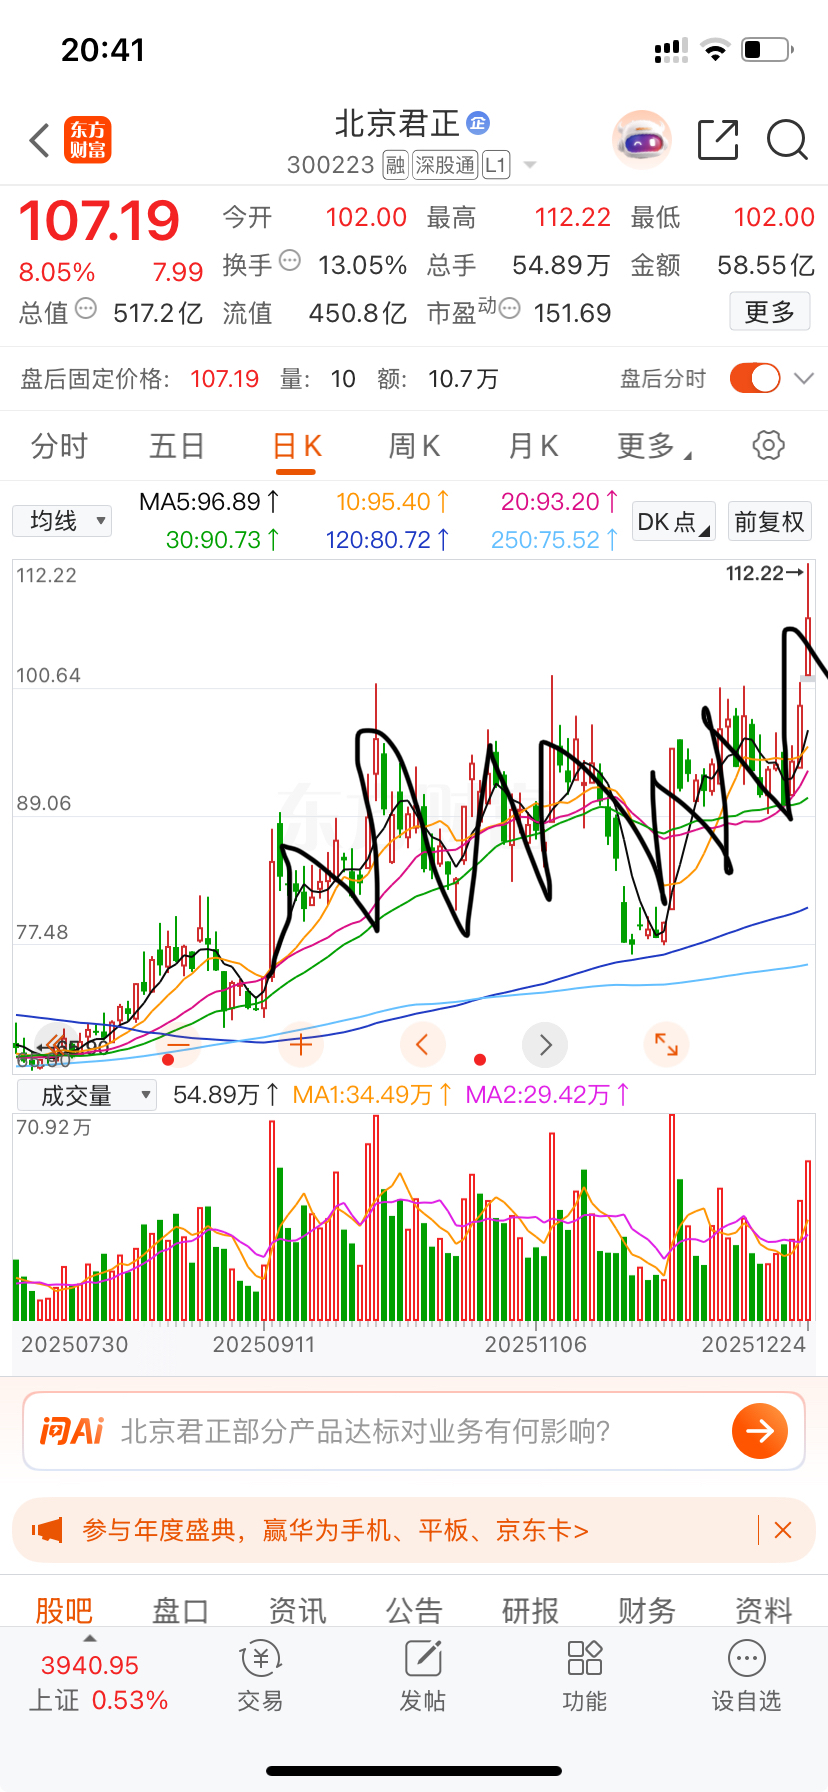Tap the MA1:34.49万 volume value
The image size is (828, 1792).
pos(372,1095)
